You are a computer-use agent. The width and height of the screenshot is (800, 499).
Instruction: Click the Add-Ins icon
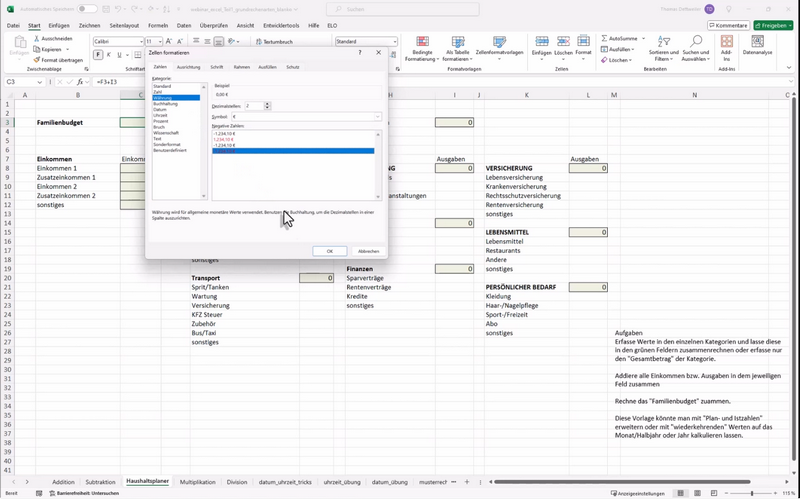point(727,43)
